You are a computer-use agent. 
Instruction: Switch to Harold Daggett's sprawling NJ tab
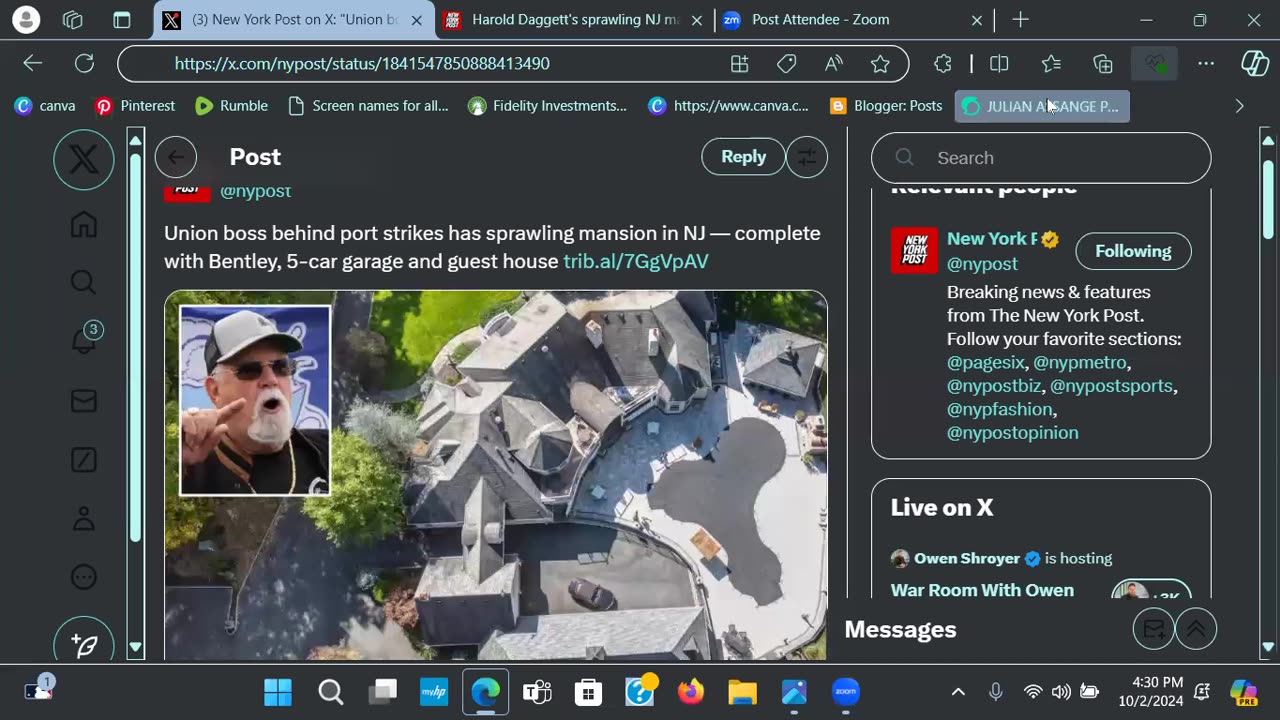575,20
